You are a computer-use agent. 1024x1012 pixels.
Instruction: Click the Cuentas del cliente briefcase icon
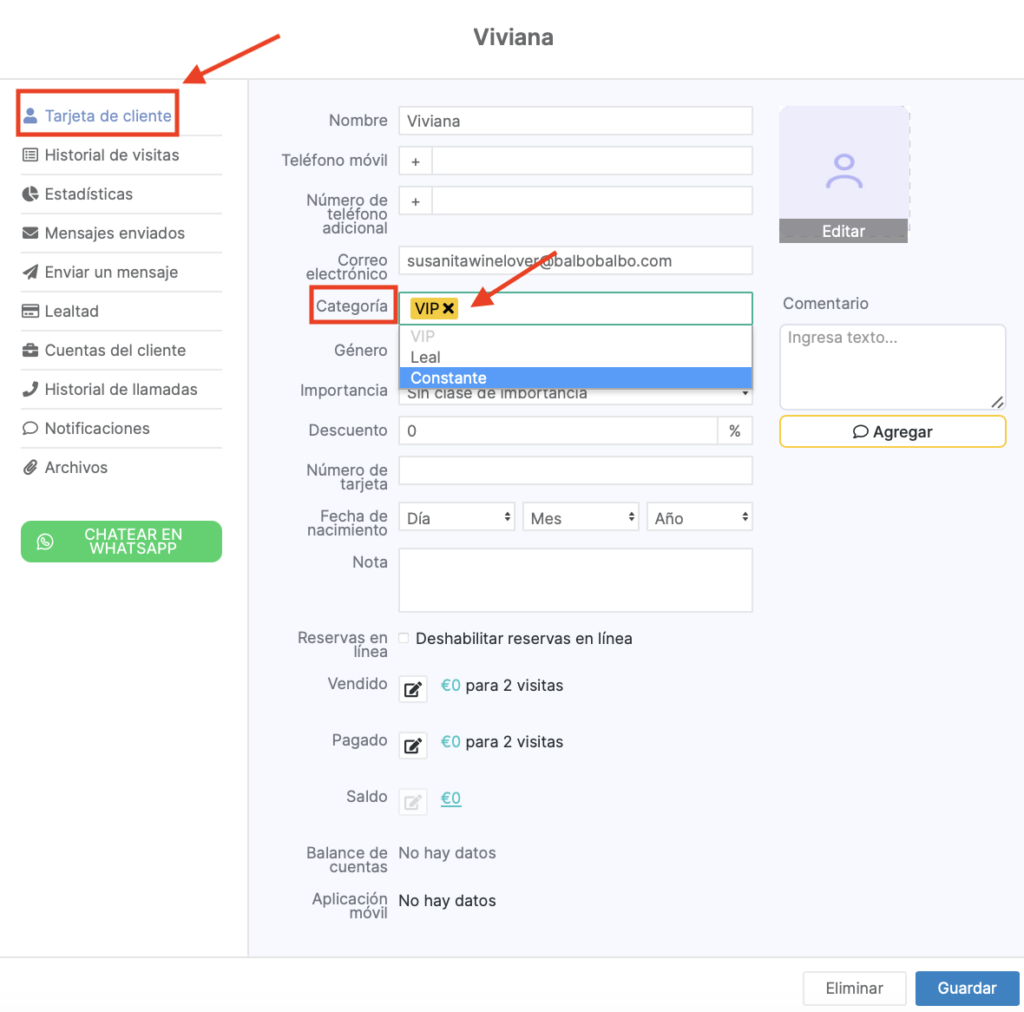click(30, 350)
